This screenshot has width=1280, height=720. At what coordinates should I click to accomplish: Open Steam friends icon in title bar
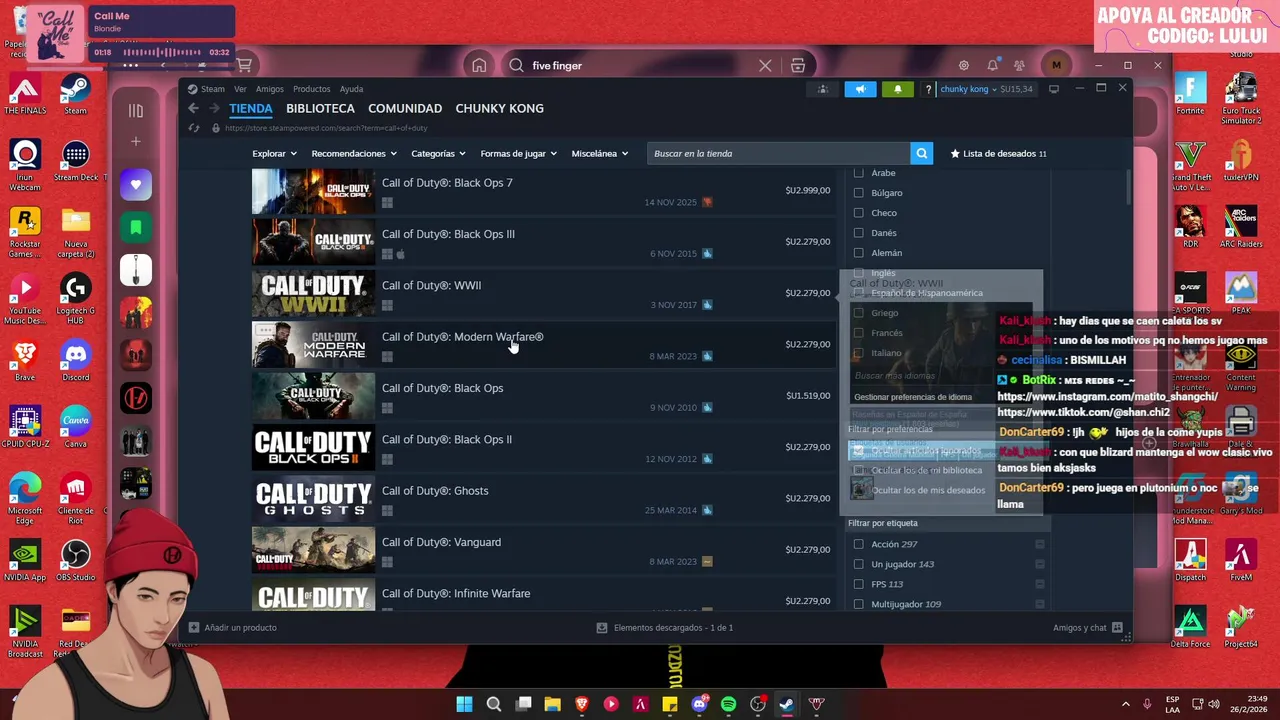coord(823,89)
